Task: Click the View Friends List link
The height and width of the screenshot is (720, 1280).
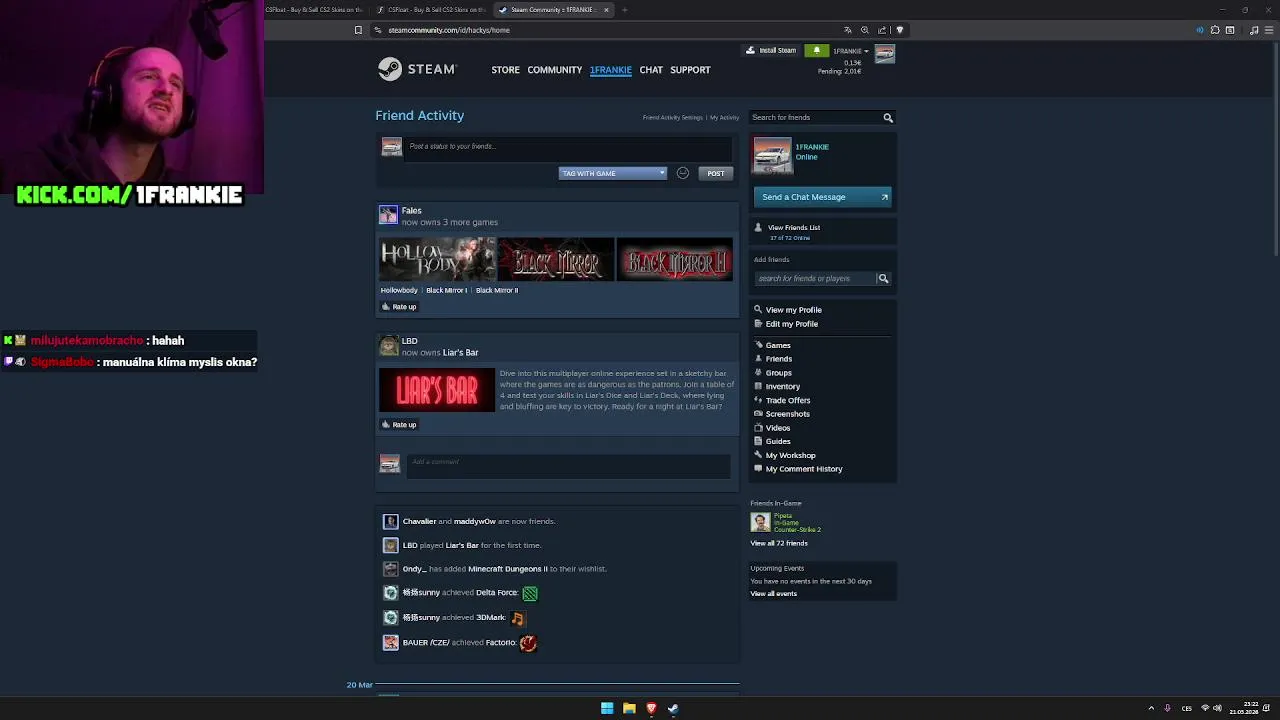Action: [x=793, y=227]
